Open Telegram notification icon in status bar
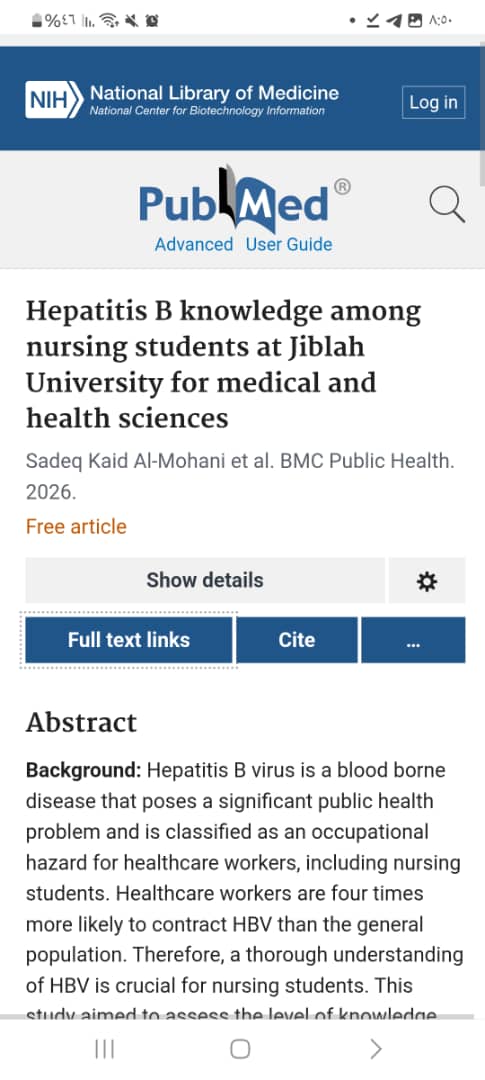The width and height of the screenshot is (485, 1080). (x=393, y=21)
